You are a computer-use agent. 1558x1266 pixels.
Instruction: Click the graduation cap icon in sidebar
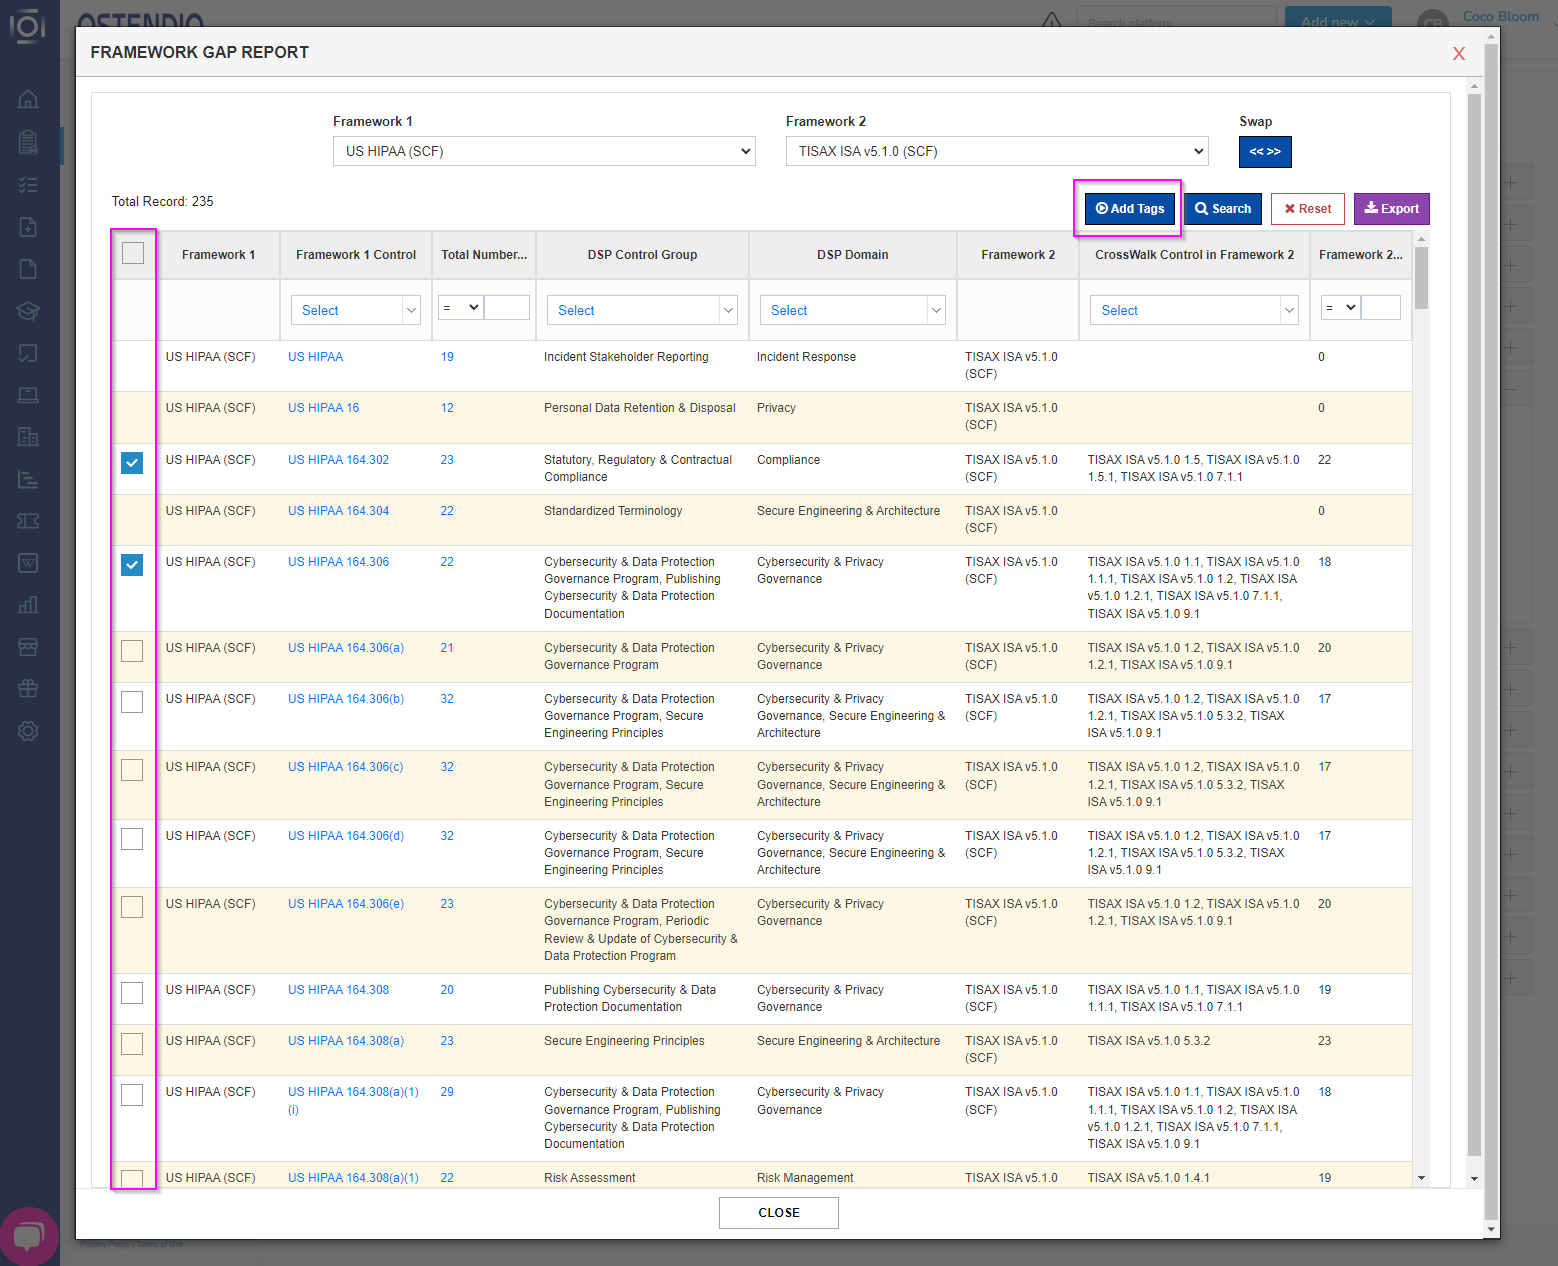(x=28, y=311)
